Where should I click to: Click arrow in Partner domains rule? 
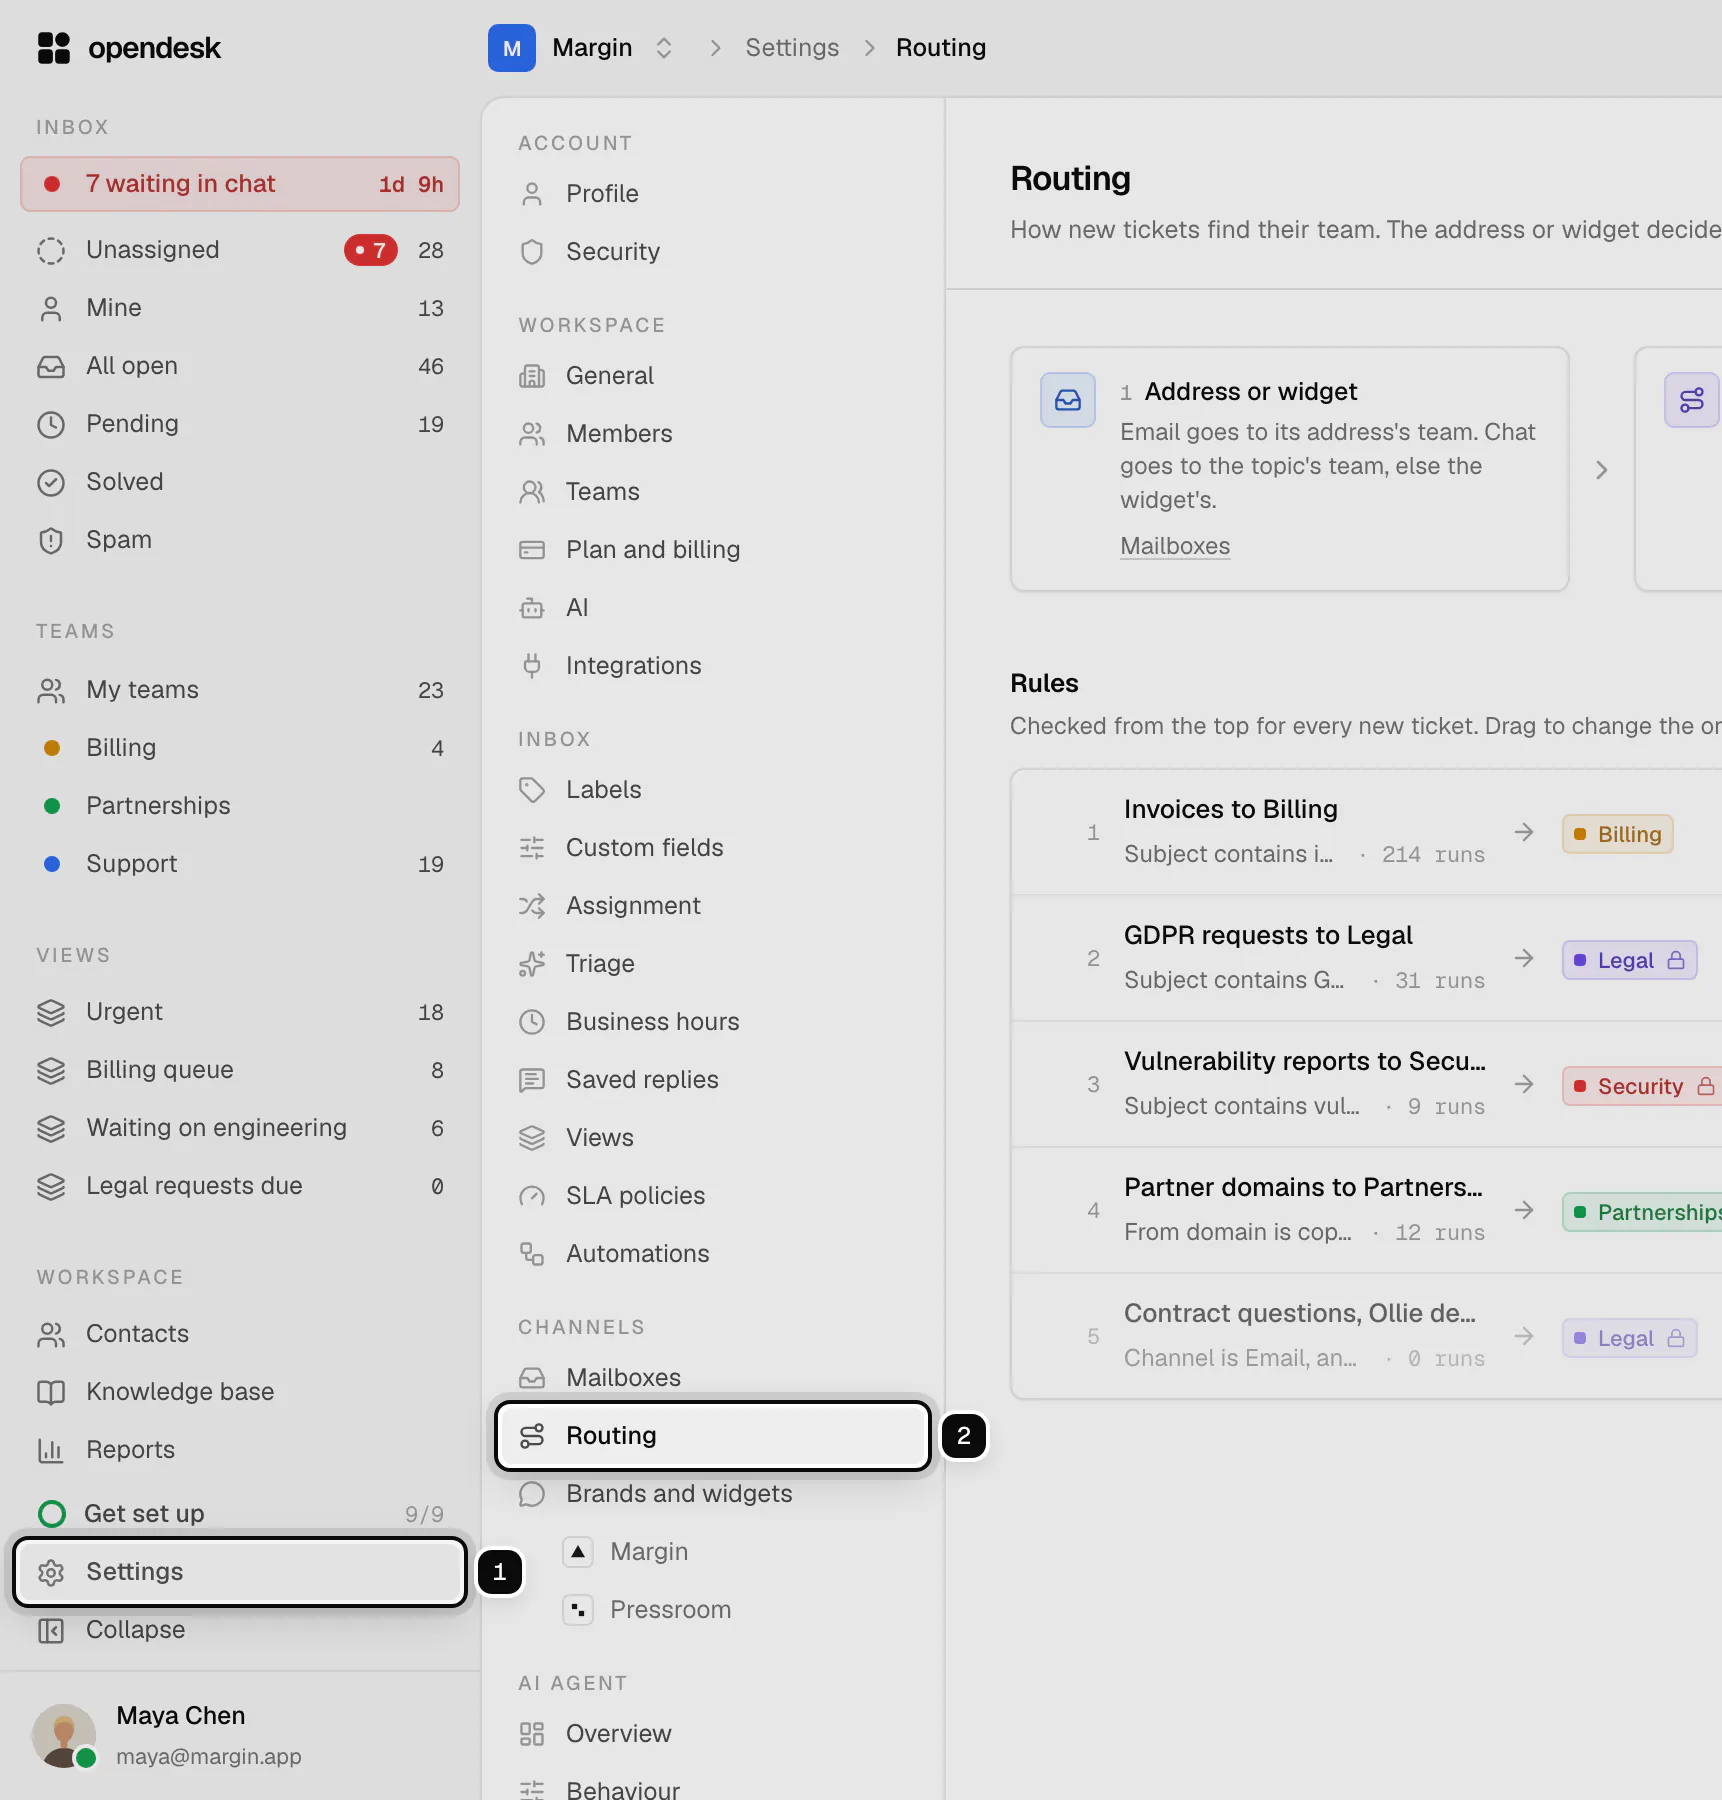[1524, 1210]
